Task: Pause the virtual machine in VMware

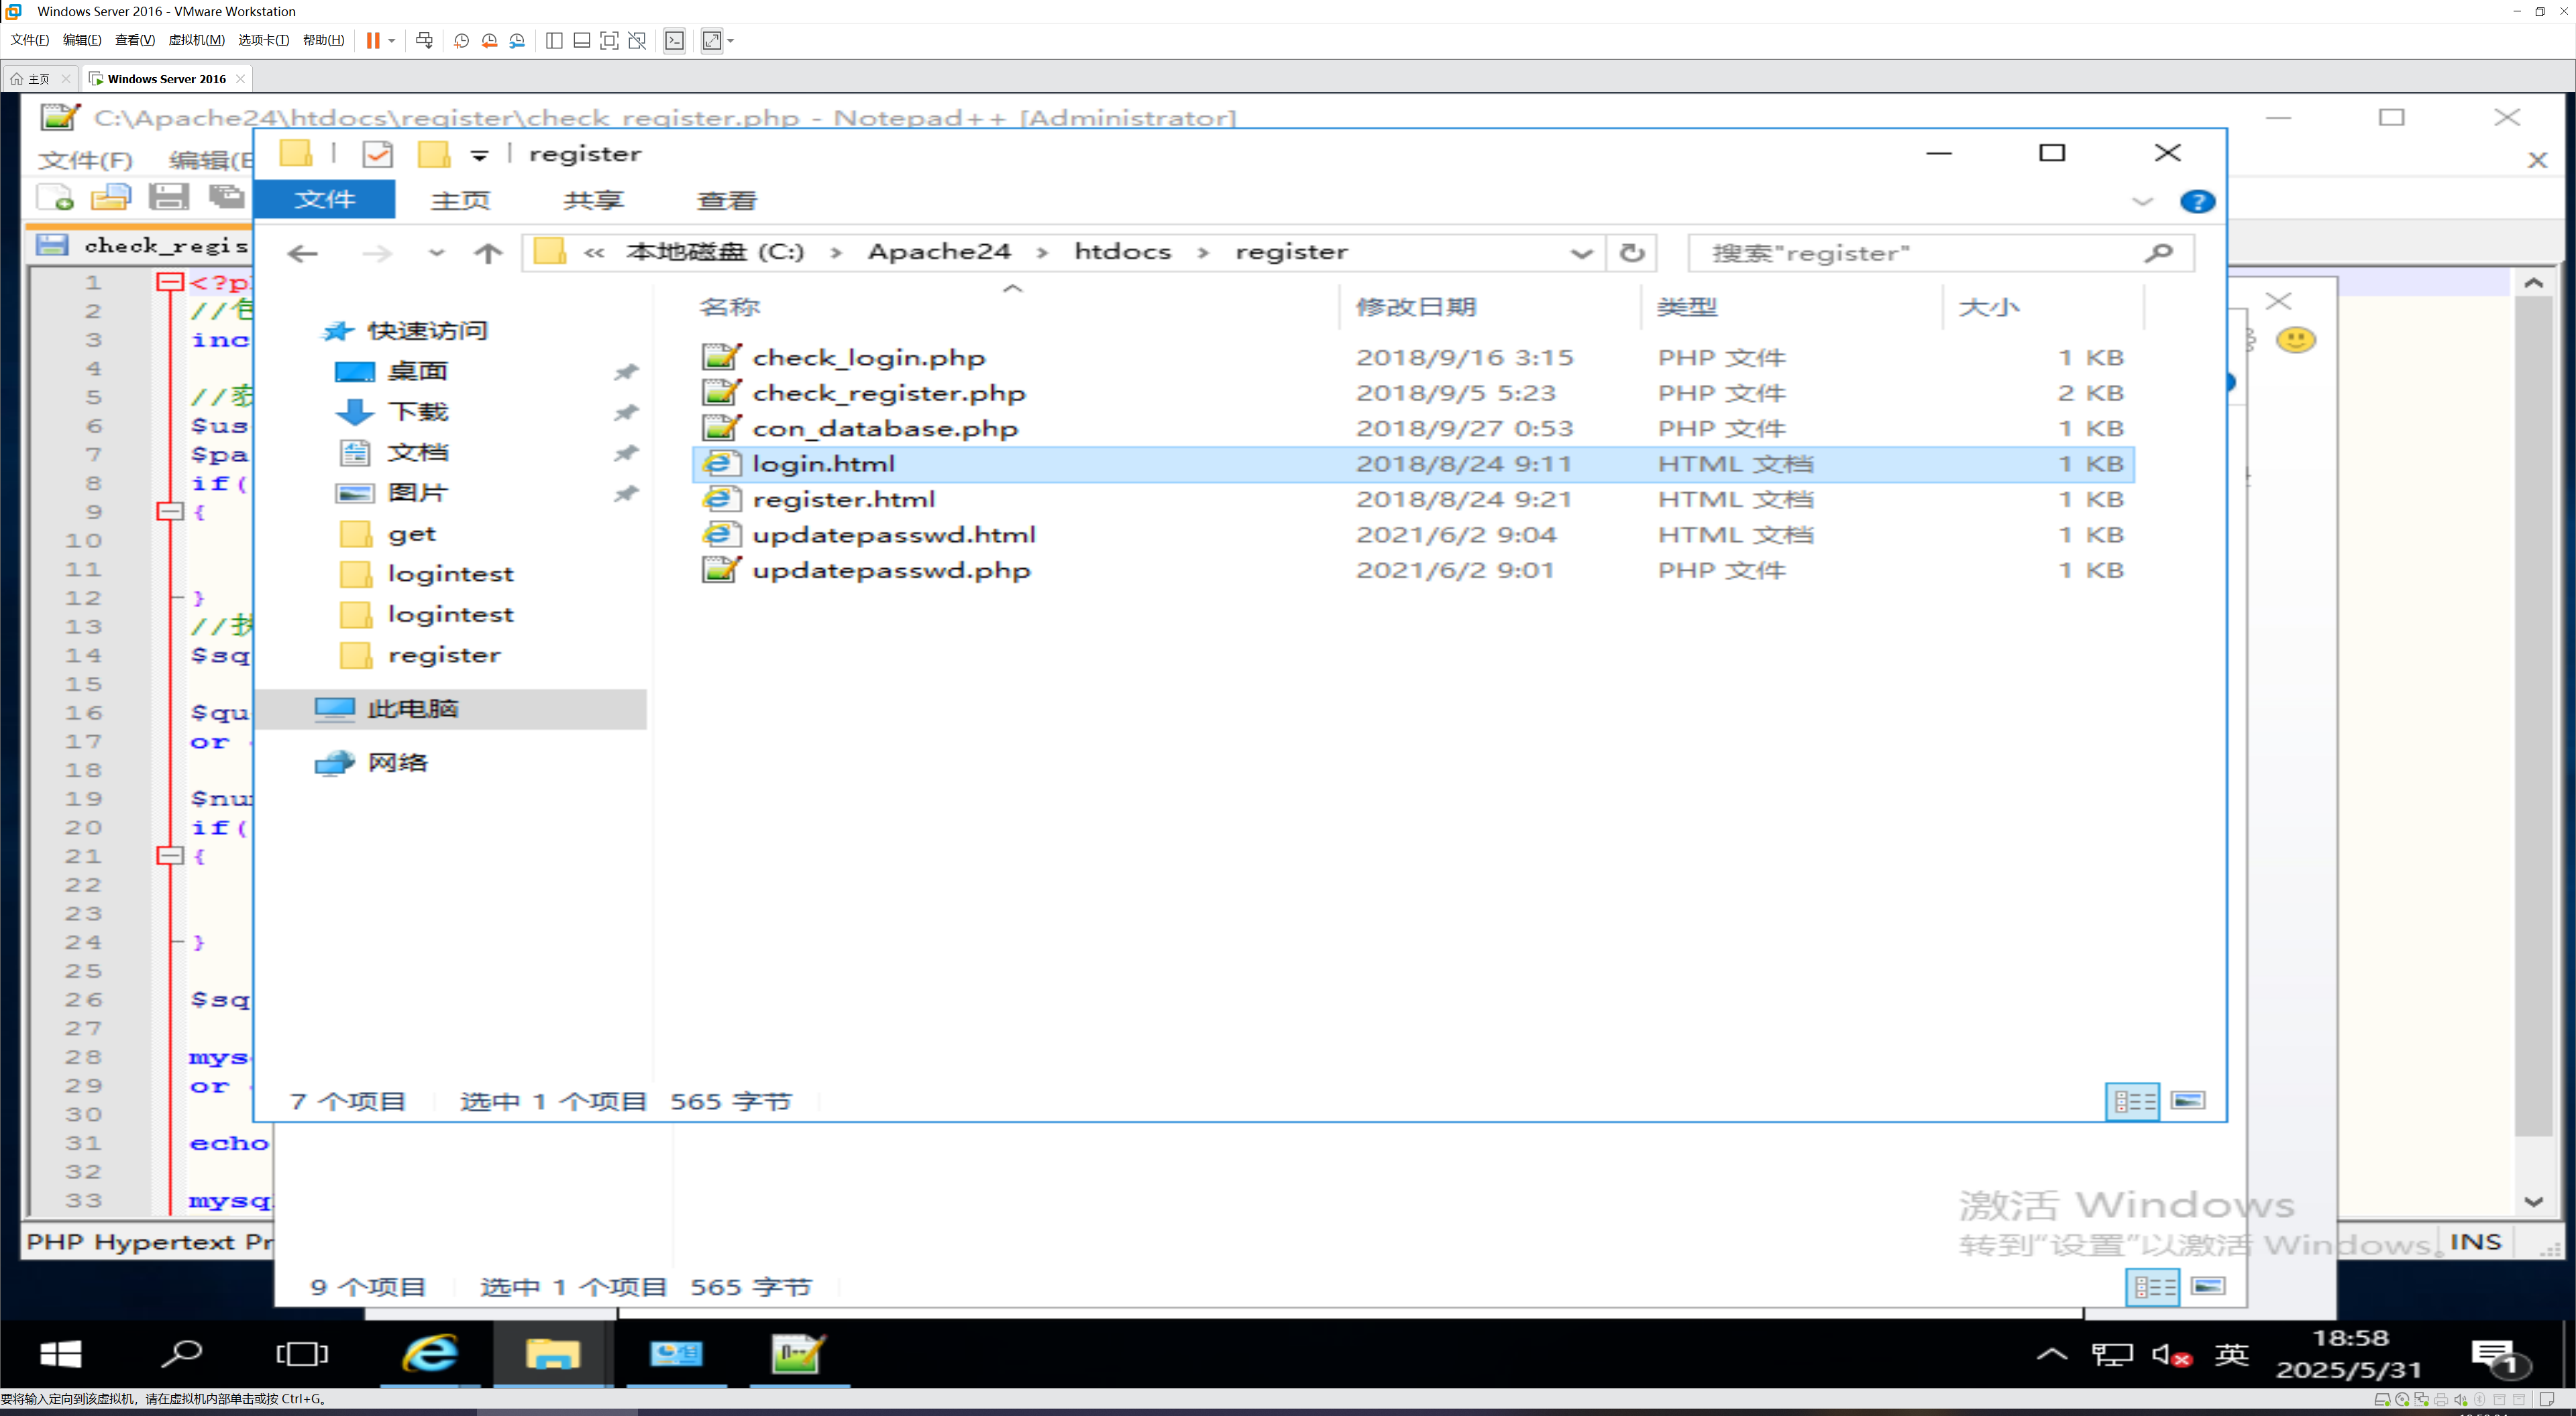Action: point(373,40)
